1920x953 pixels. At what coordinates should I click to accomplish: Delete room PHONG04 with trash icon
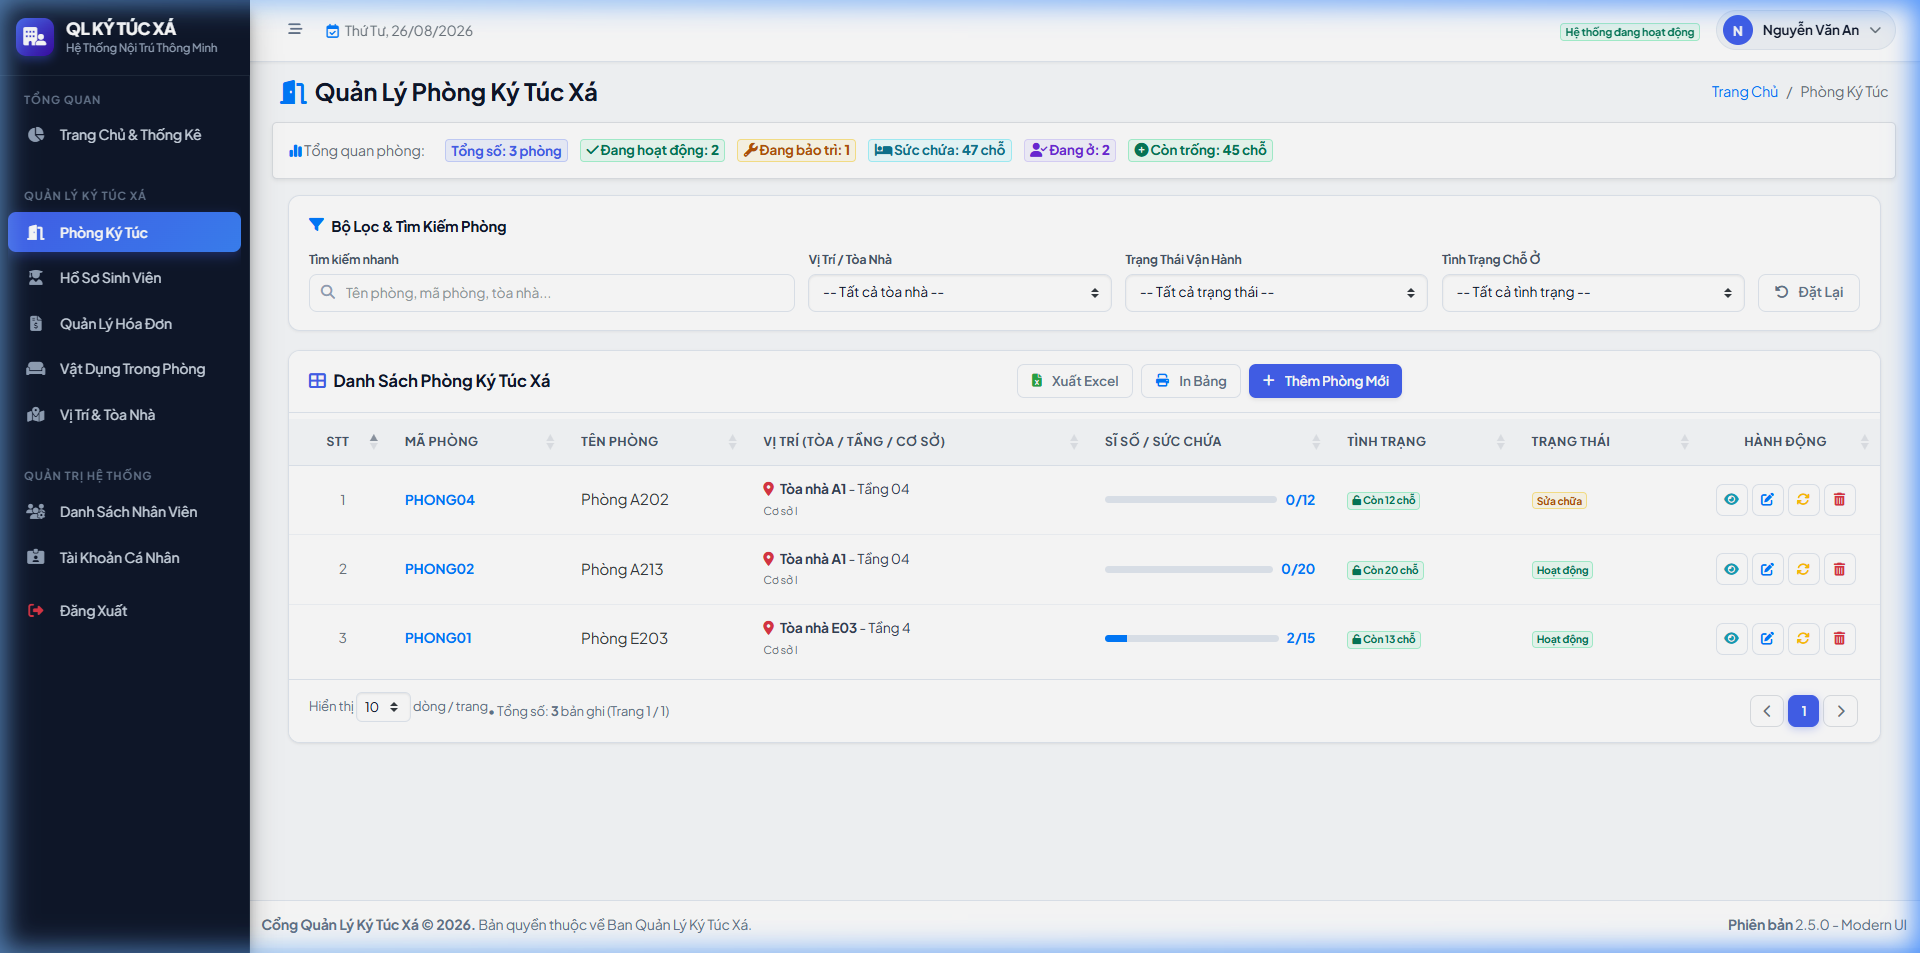(1839, 500)
